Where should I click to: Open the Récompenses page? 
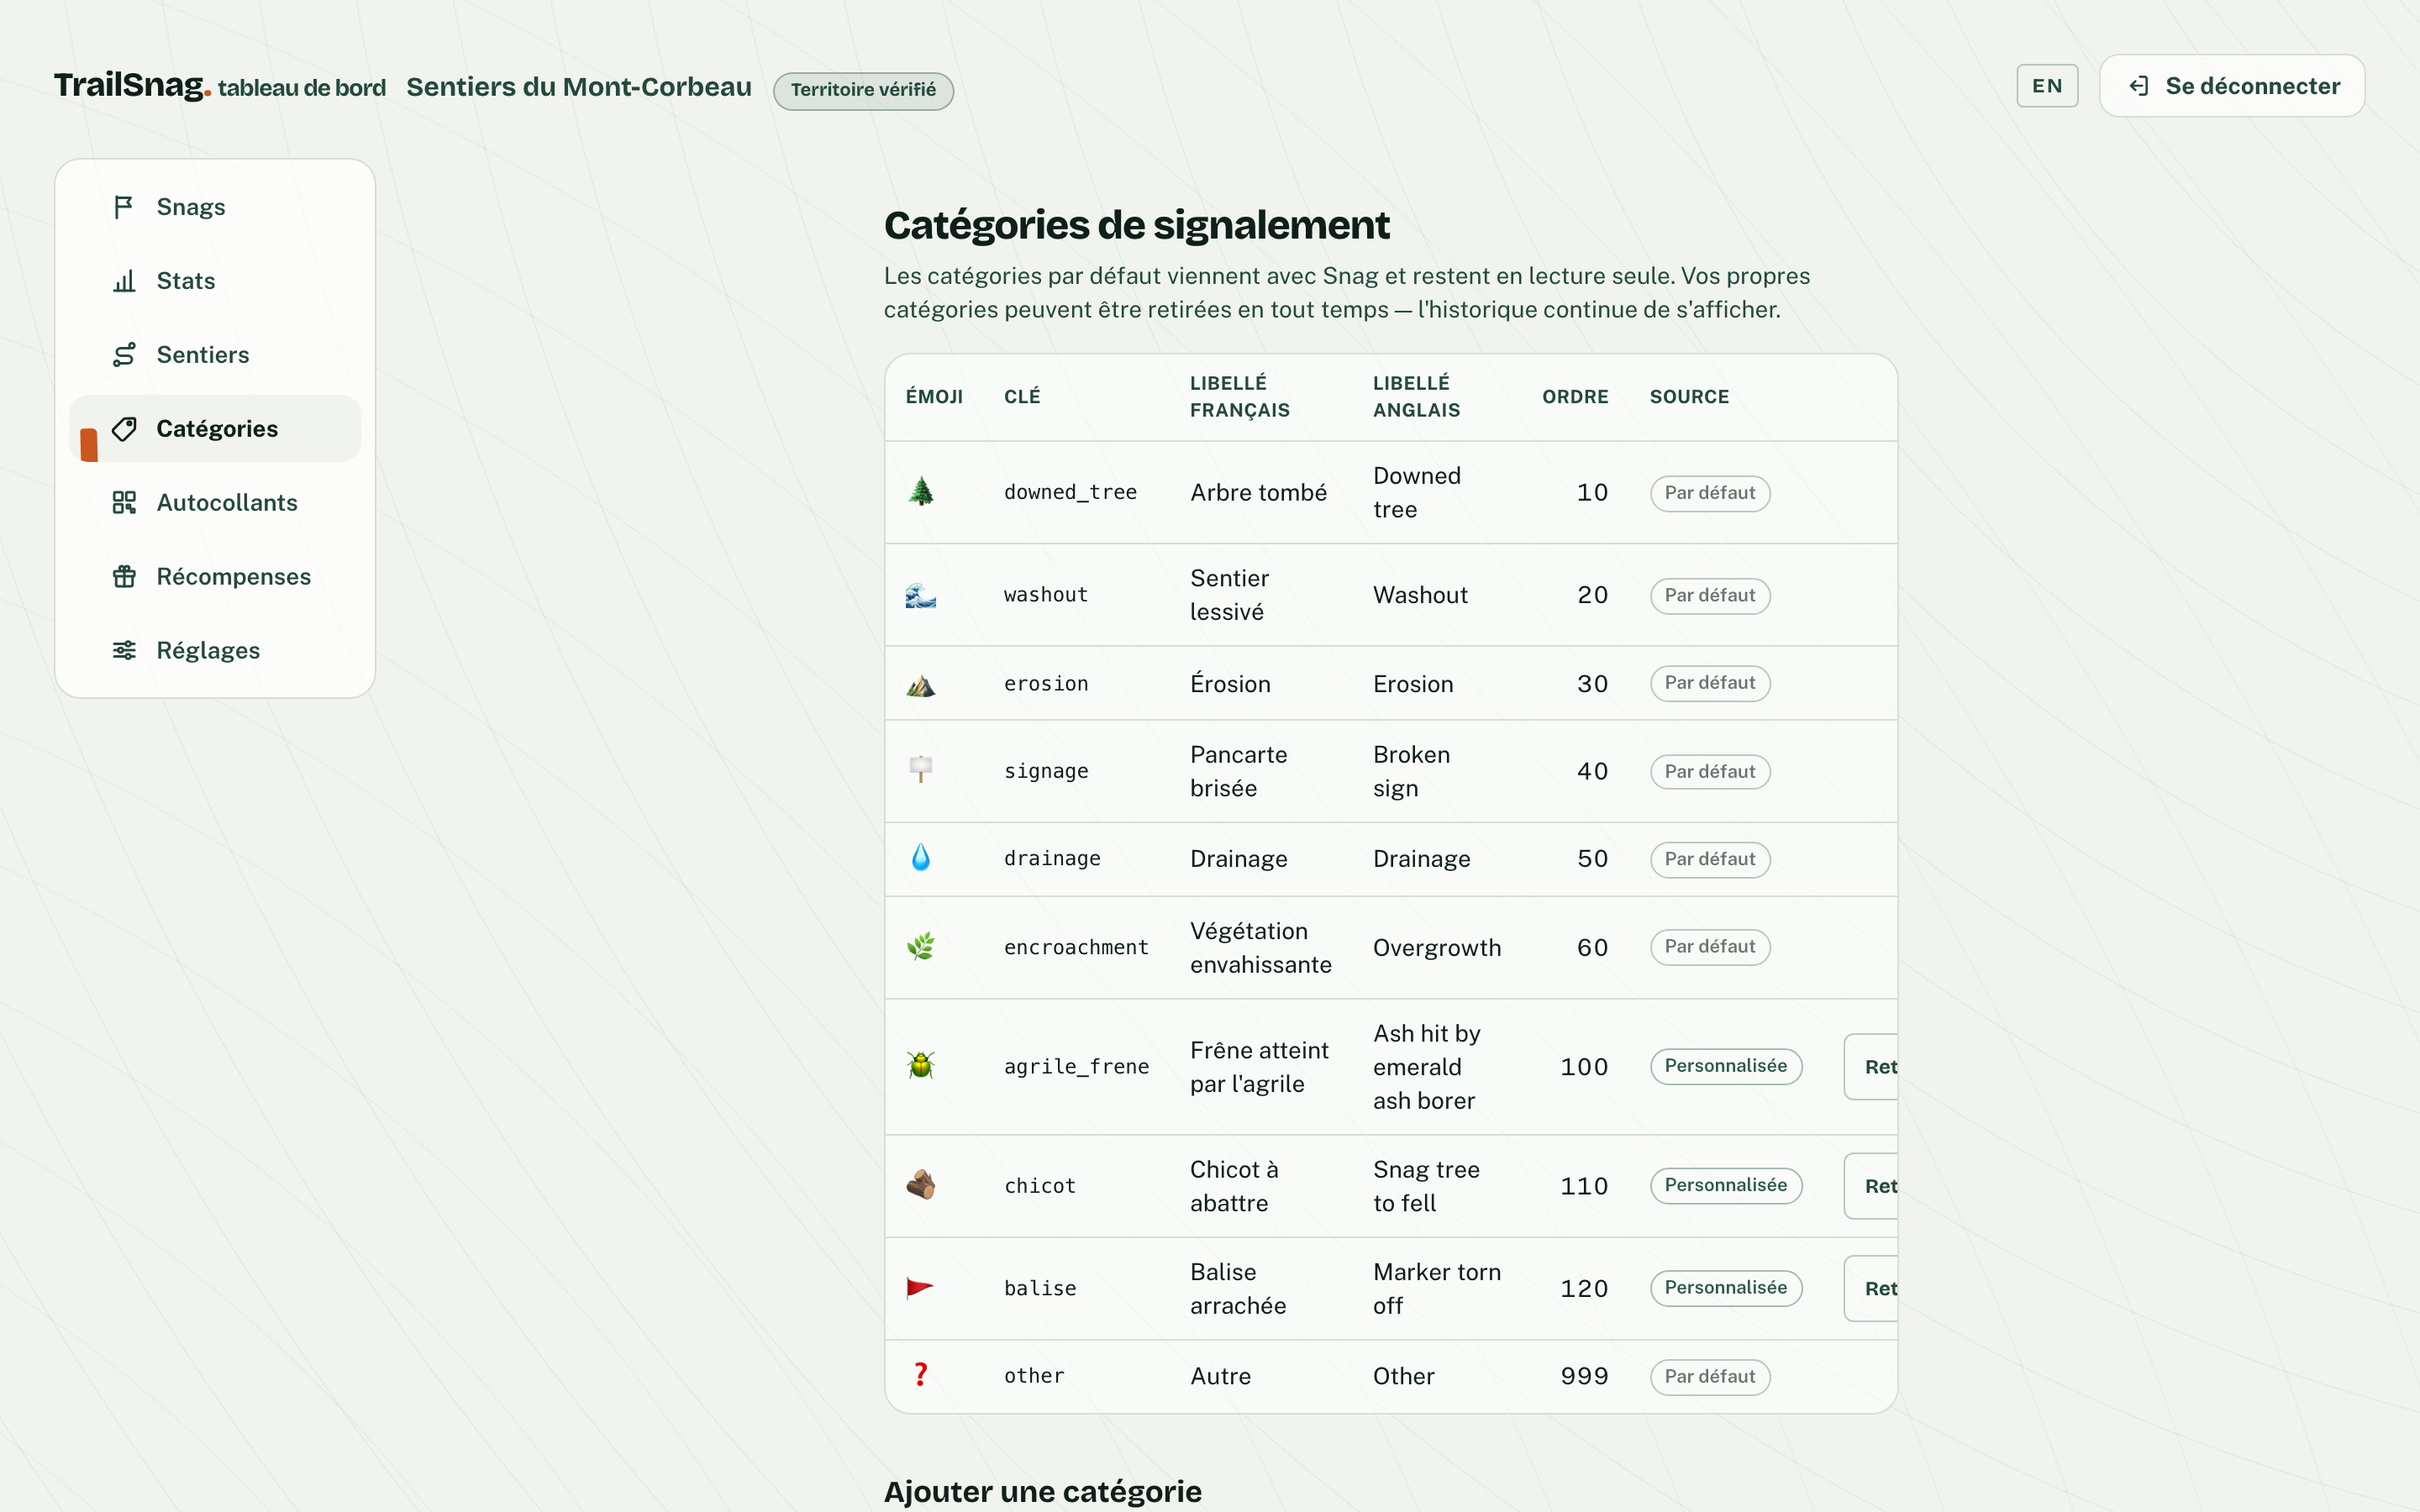[x=215, y=577]
